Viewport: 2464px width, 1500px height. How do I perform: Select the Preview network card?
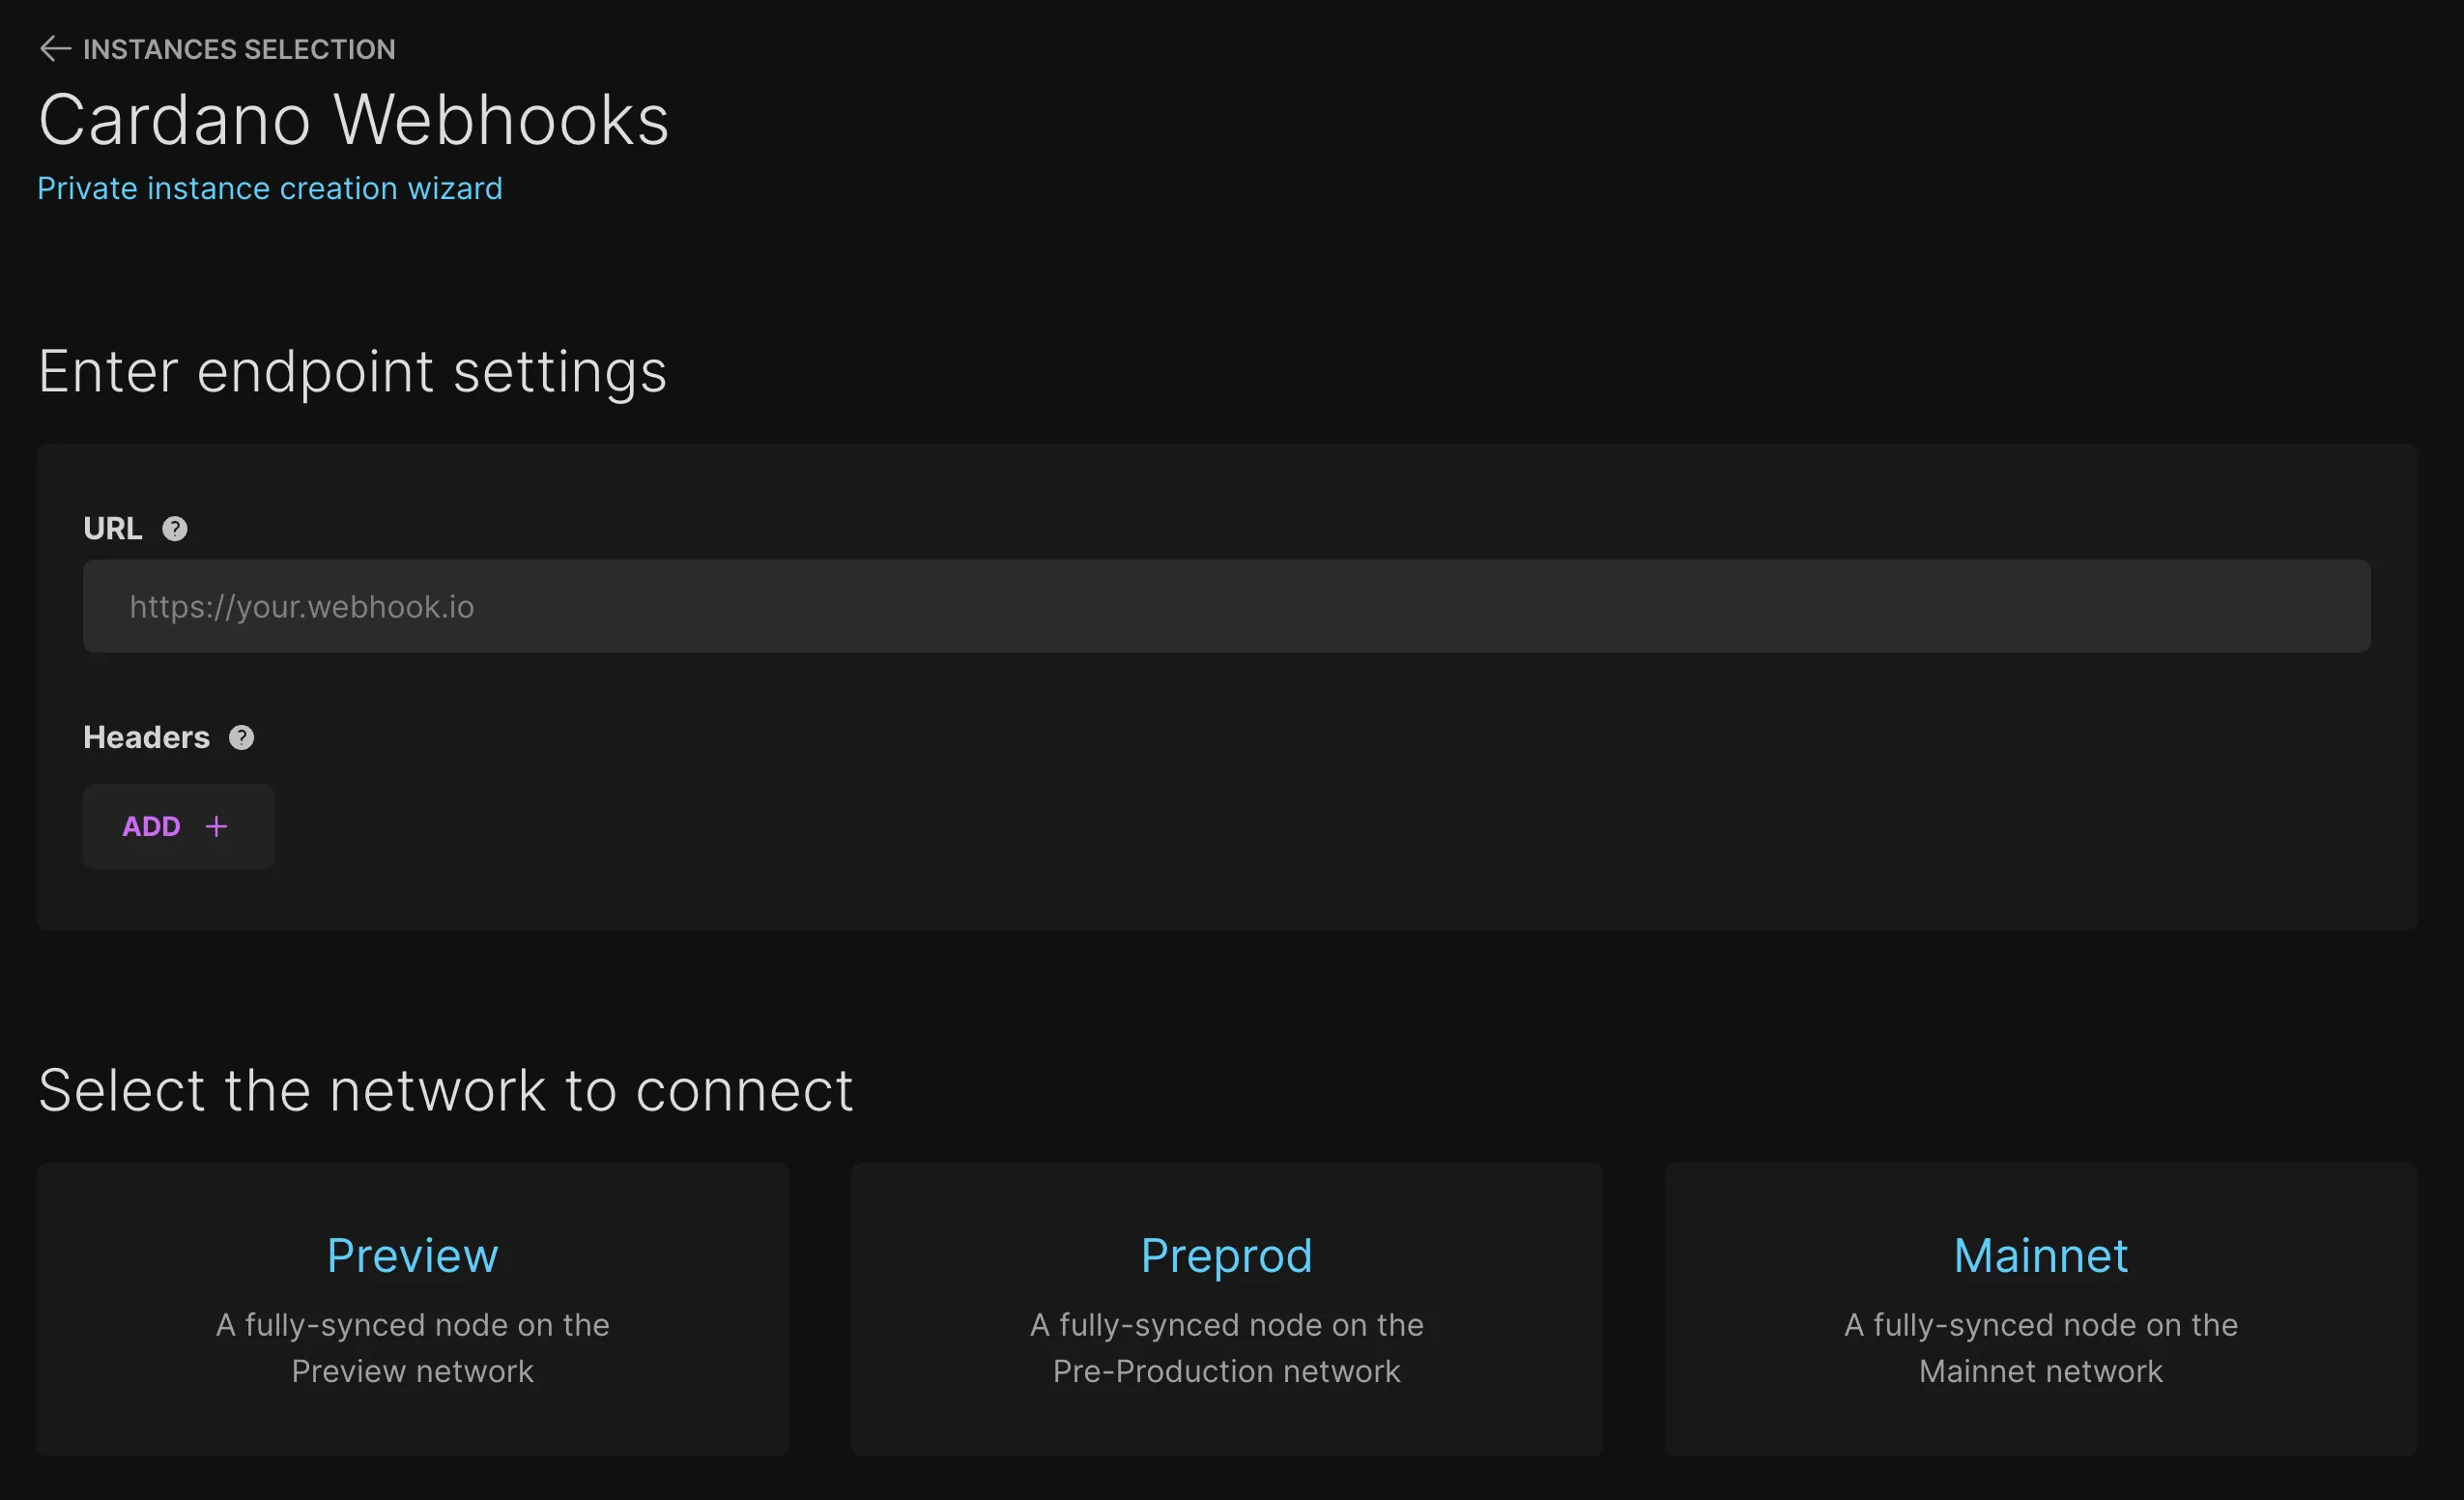pyautogui.click(x=413, y=1308)
